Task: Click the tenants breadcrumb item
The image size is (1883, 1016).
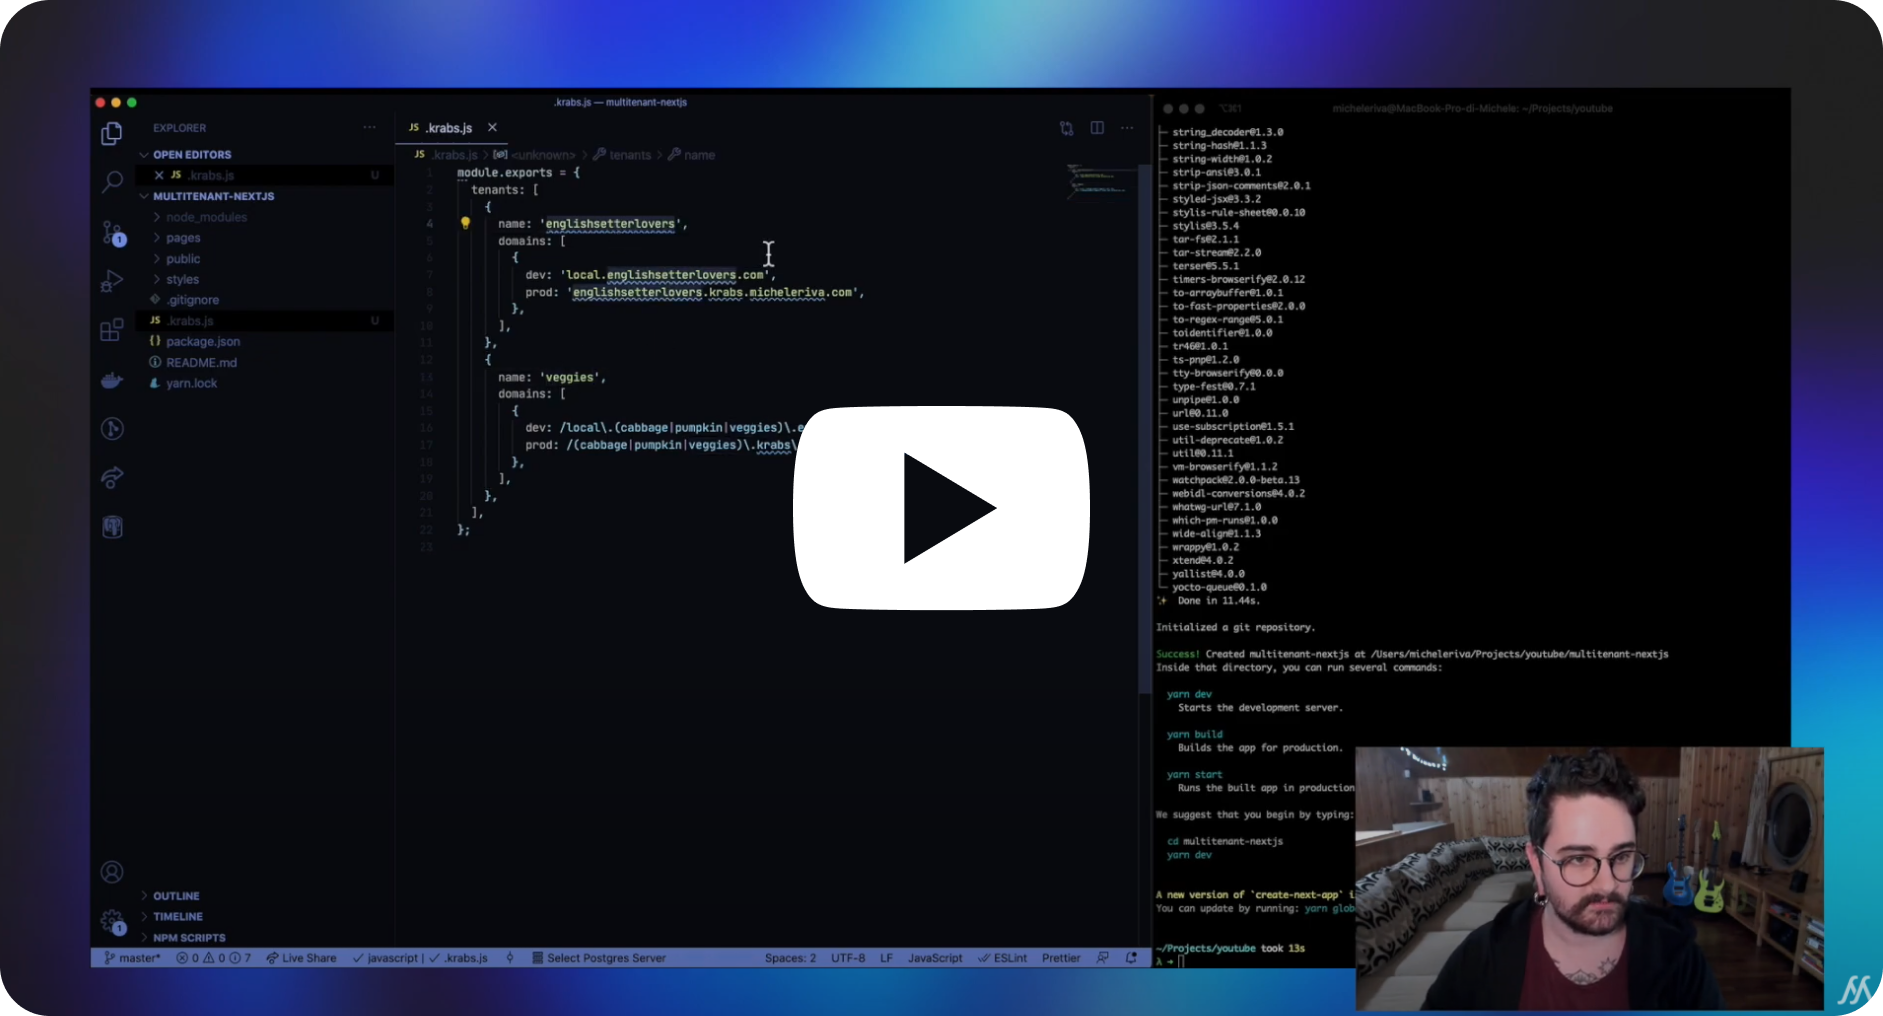Action: [630, 155]
